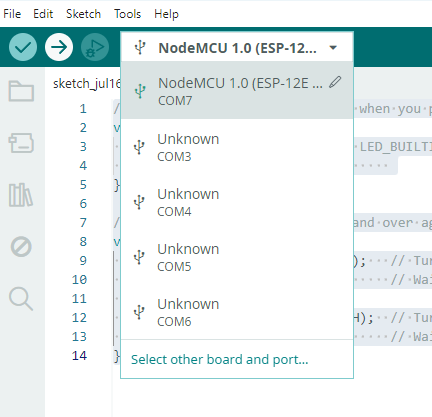
Task: Open the Edit menu
Action: coord(43,14)
